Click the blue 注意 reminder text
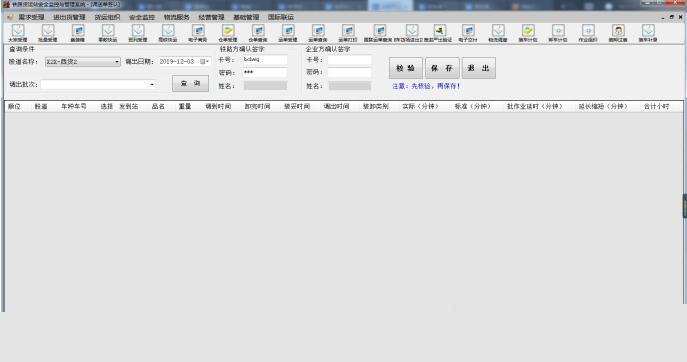Screen dimensions: 687x362 click(426, 86)
